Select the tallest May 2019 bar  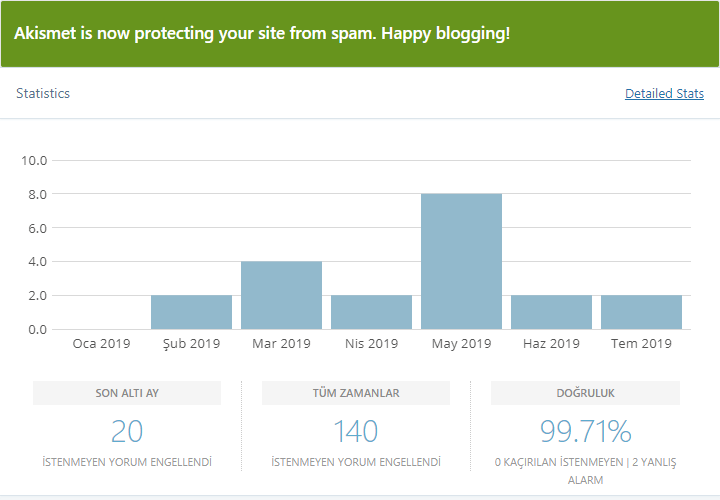pyautogui.click(x=461, y=261)
